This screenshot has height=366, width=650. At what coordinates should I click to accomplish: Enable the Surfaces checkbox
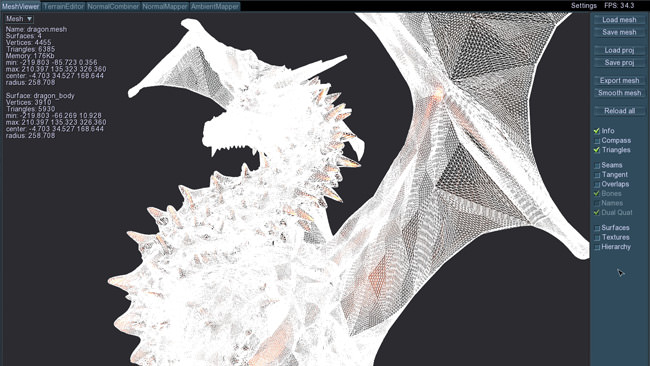597,228
